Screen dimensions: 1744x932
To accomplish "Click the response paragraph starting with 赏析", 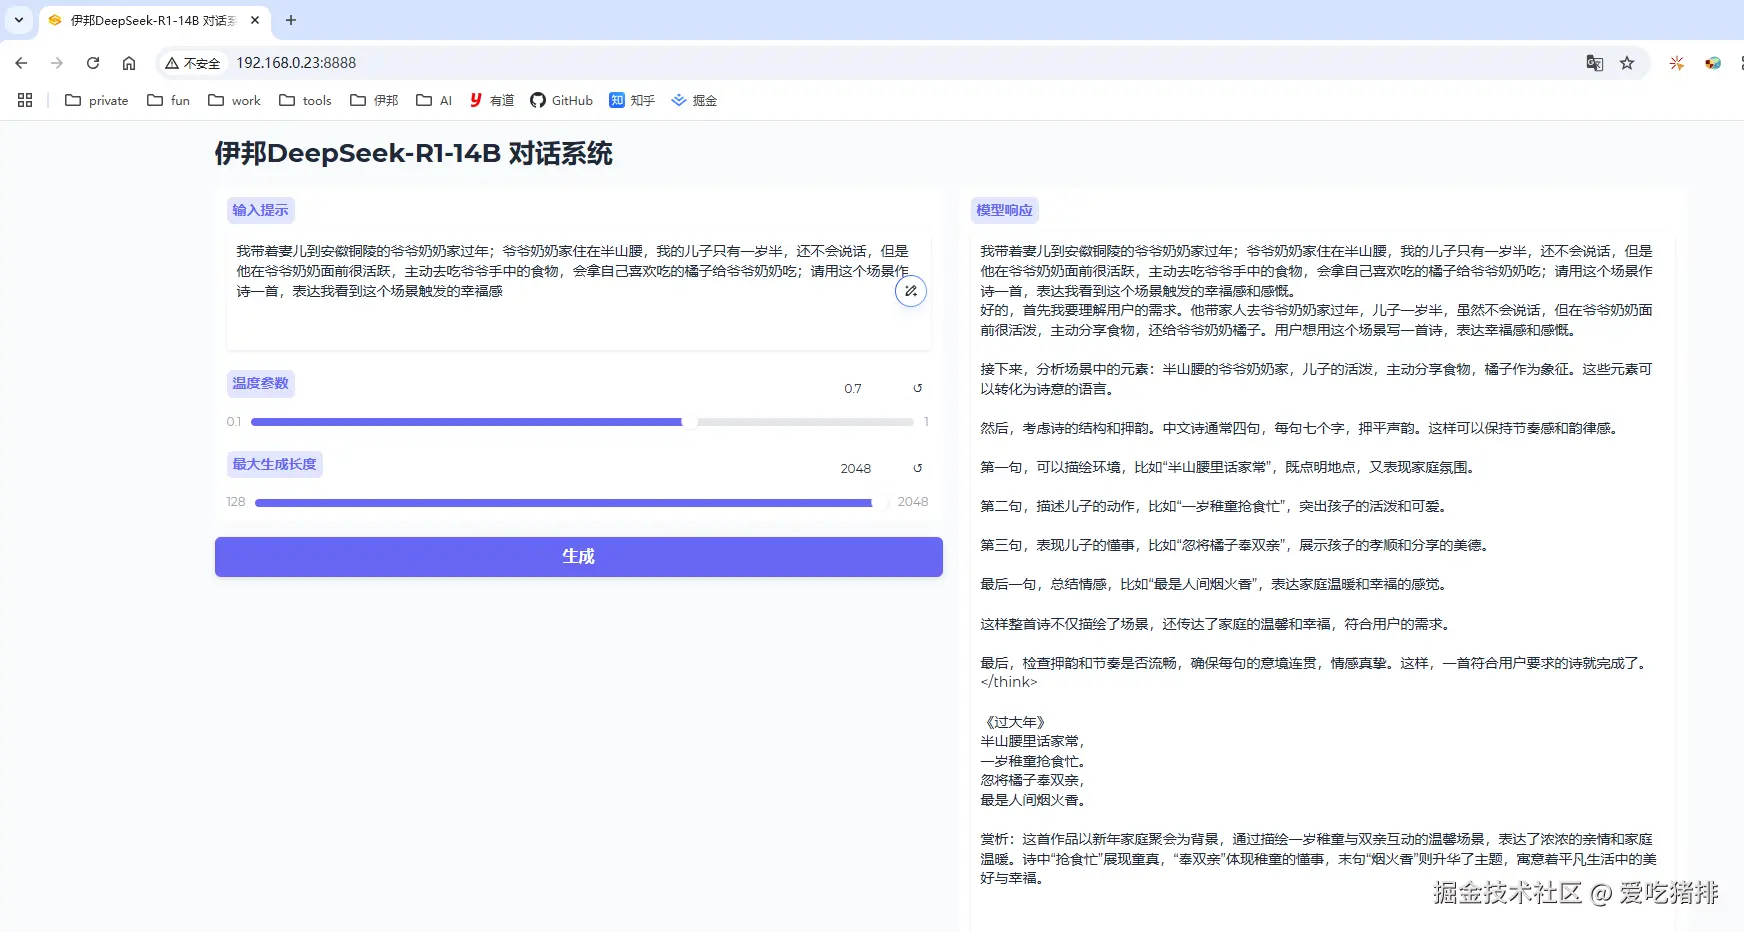I will tap(1318, 859).
